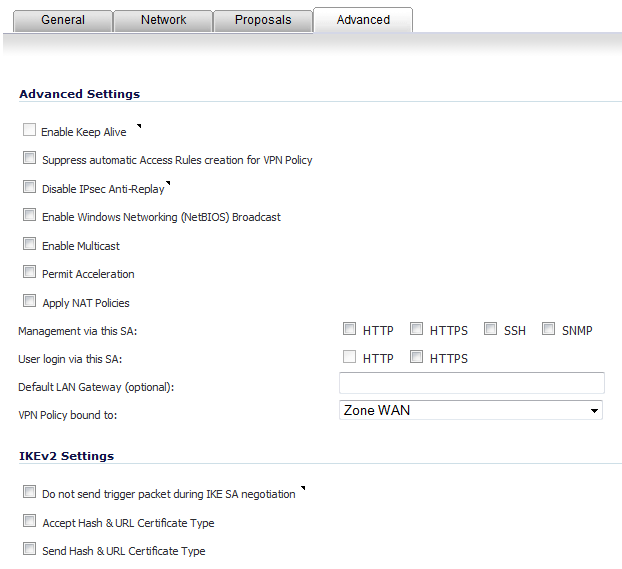Open the Network tab
Screen dimensions: 622x569
(163, 20)
